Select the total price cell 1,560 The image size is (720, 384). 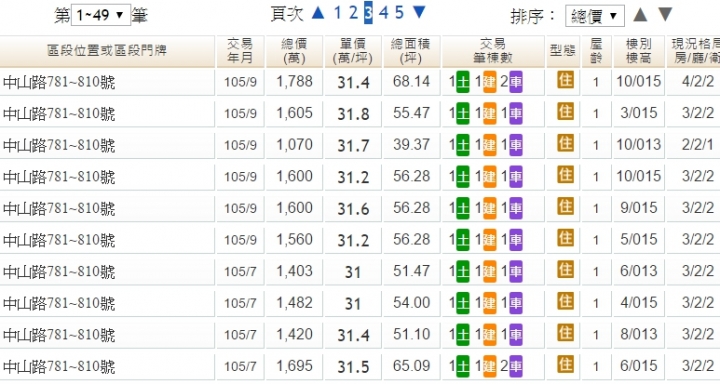(294, 240)
